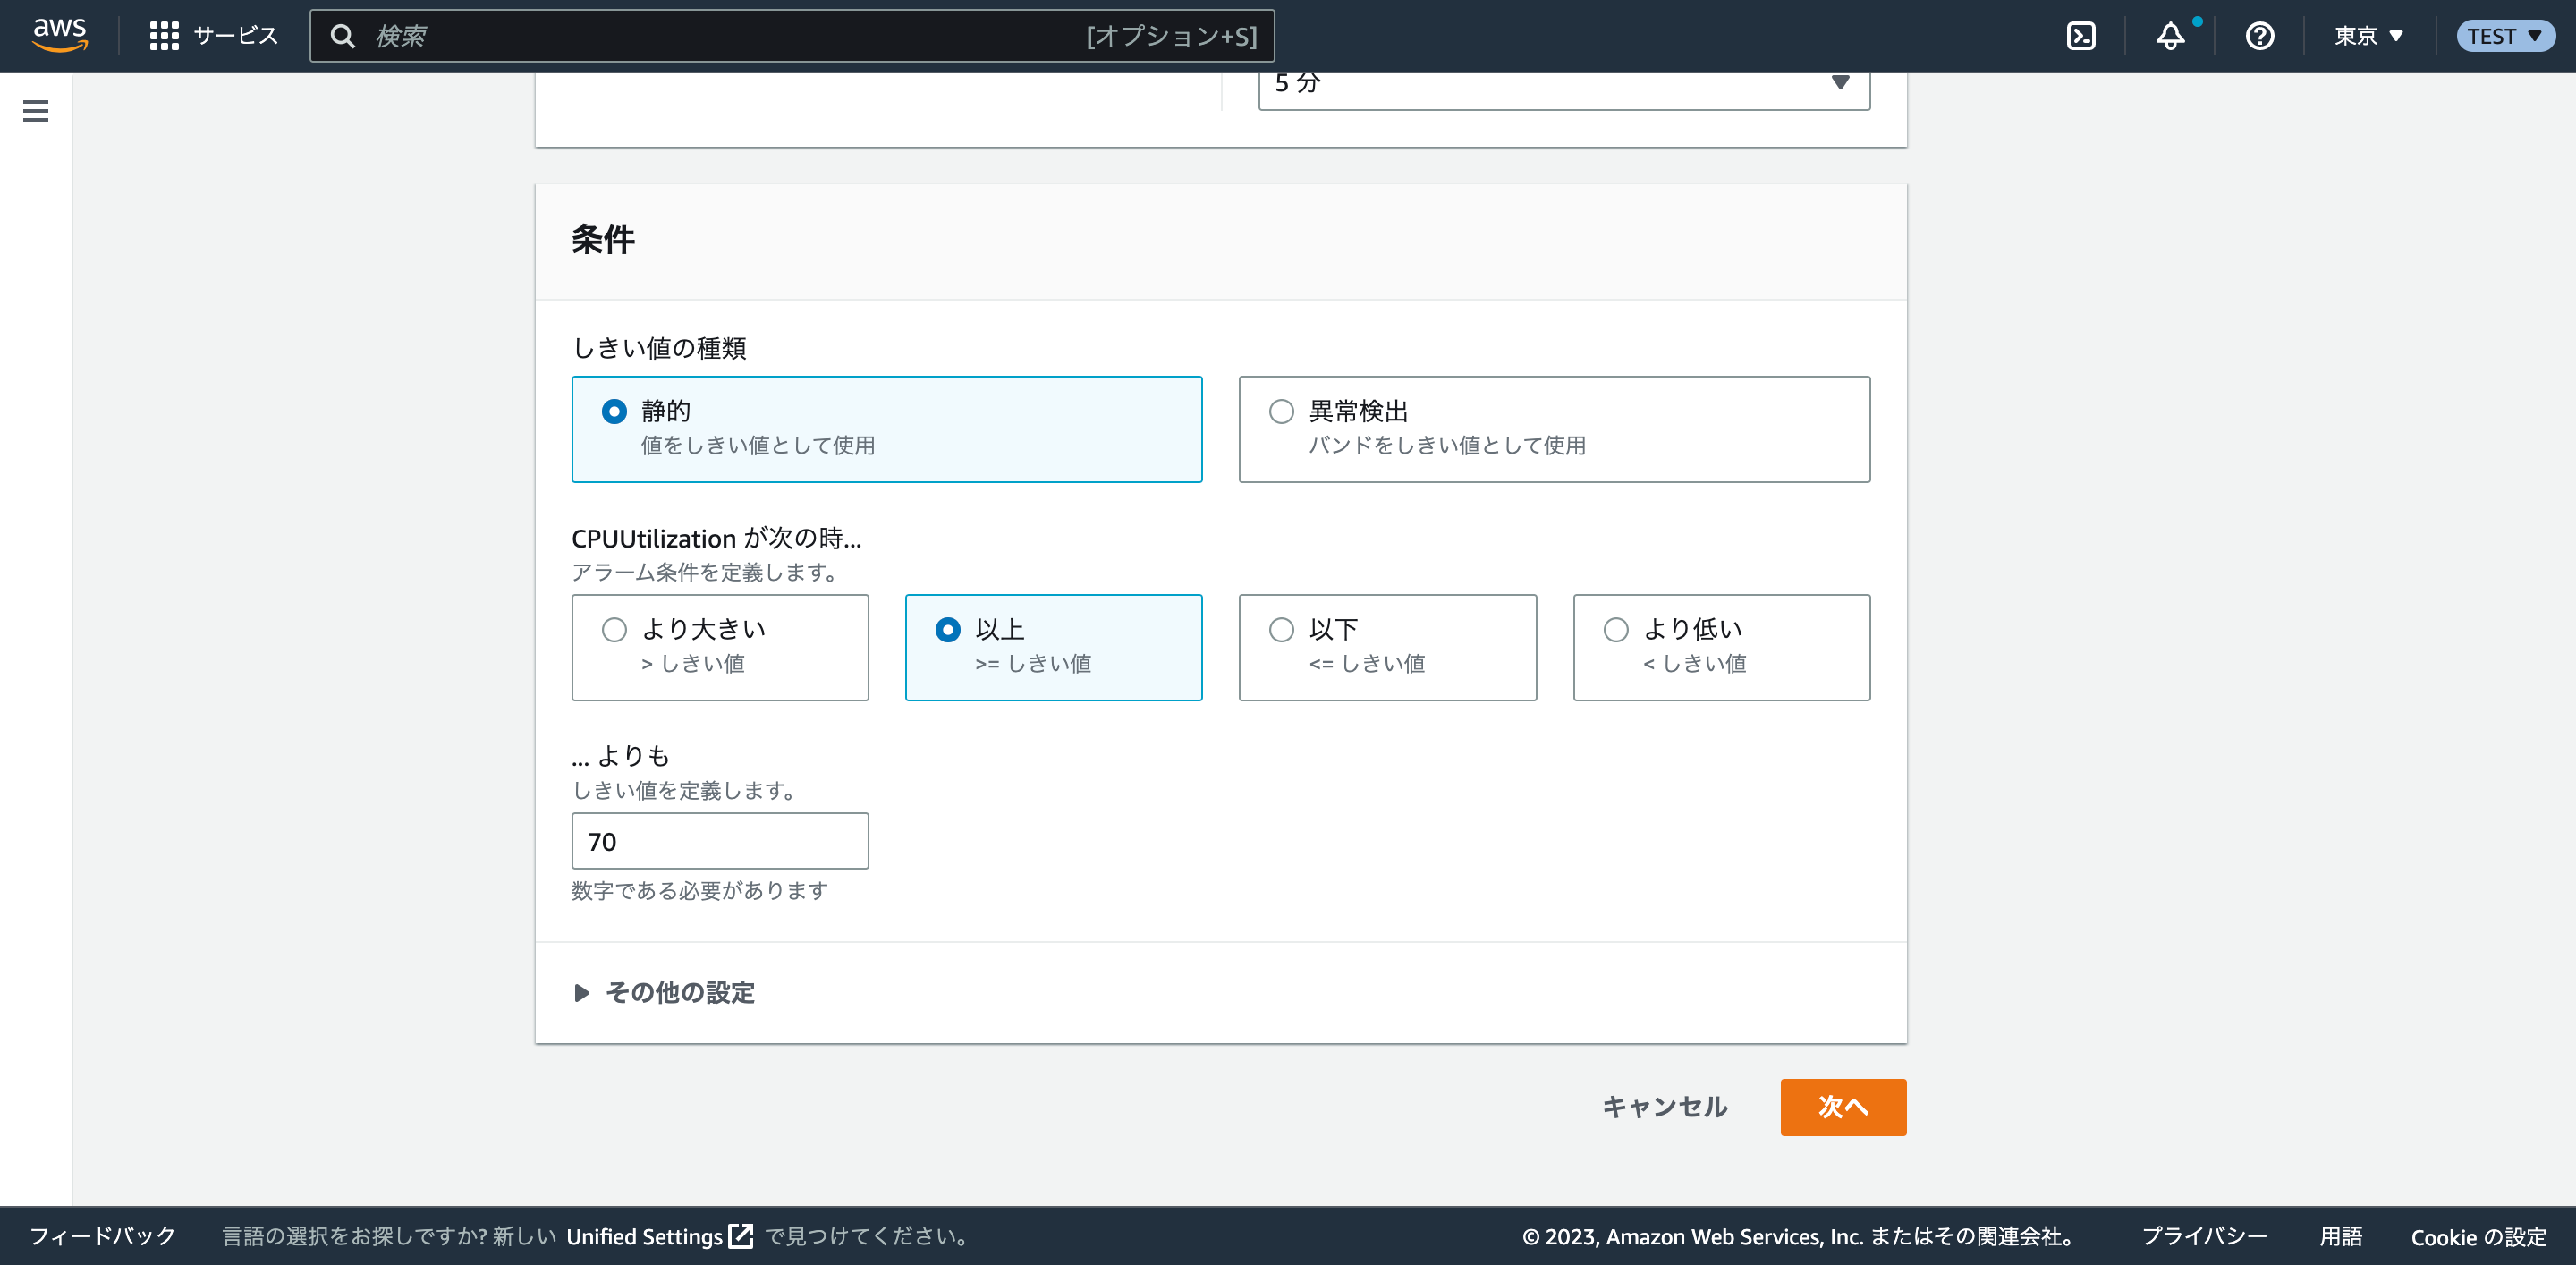Click the キャンセル button

coord(1664,1107)
